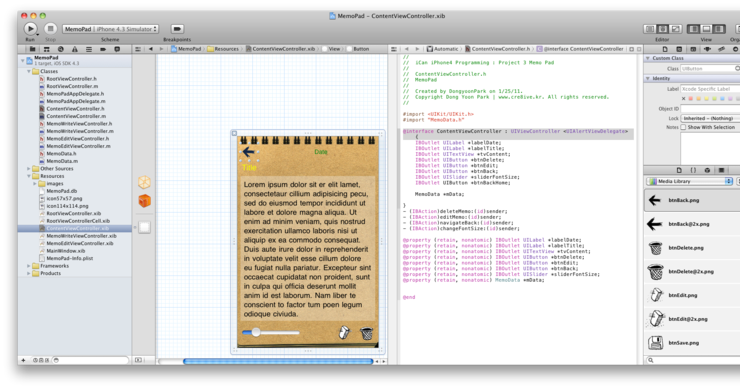Viewport: 740px width, 389px height.
Task: Open RootViewController.h in navigator
Action: 71,79
